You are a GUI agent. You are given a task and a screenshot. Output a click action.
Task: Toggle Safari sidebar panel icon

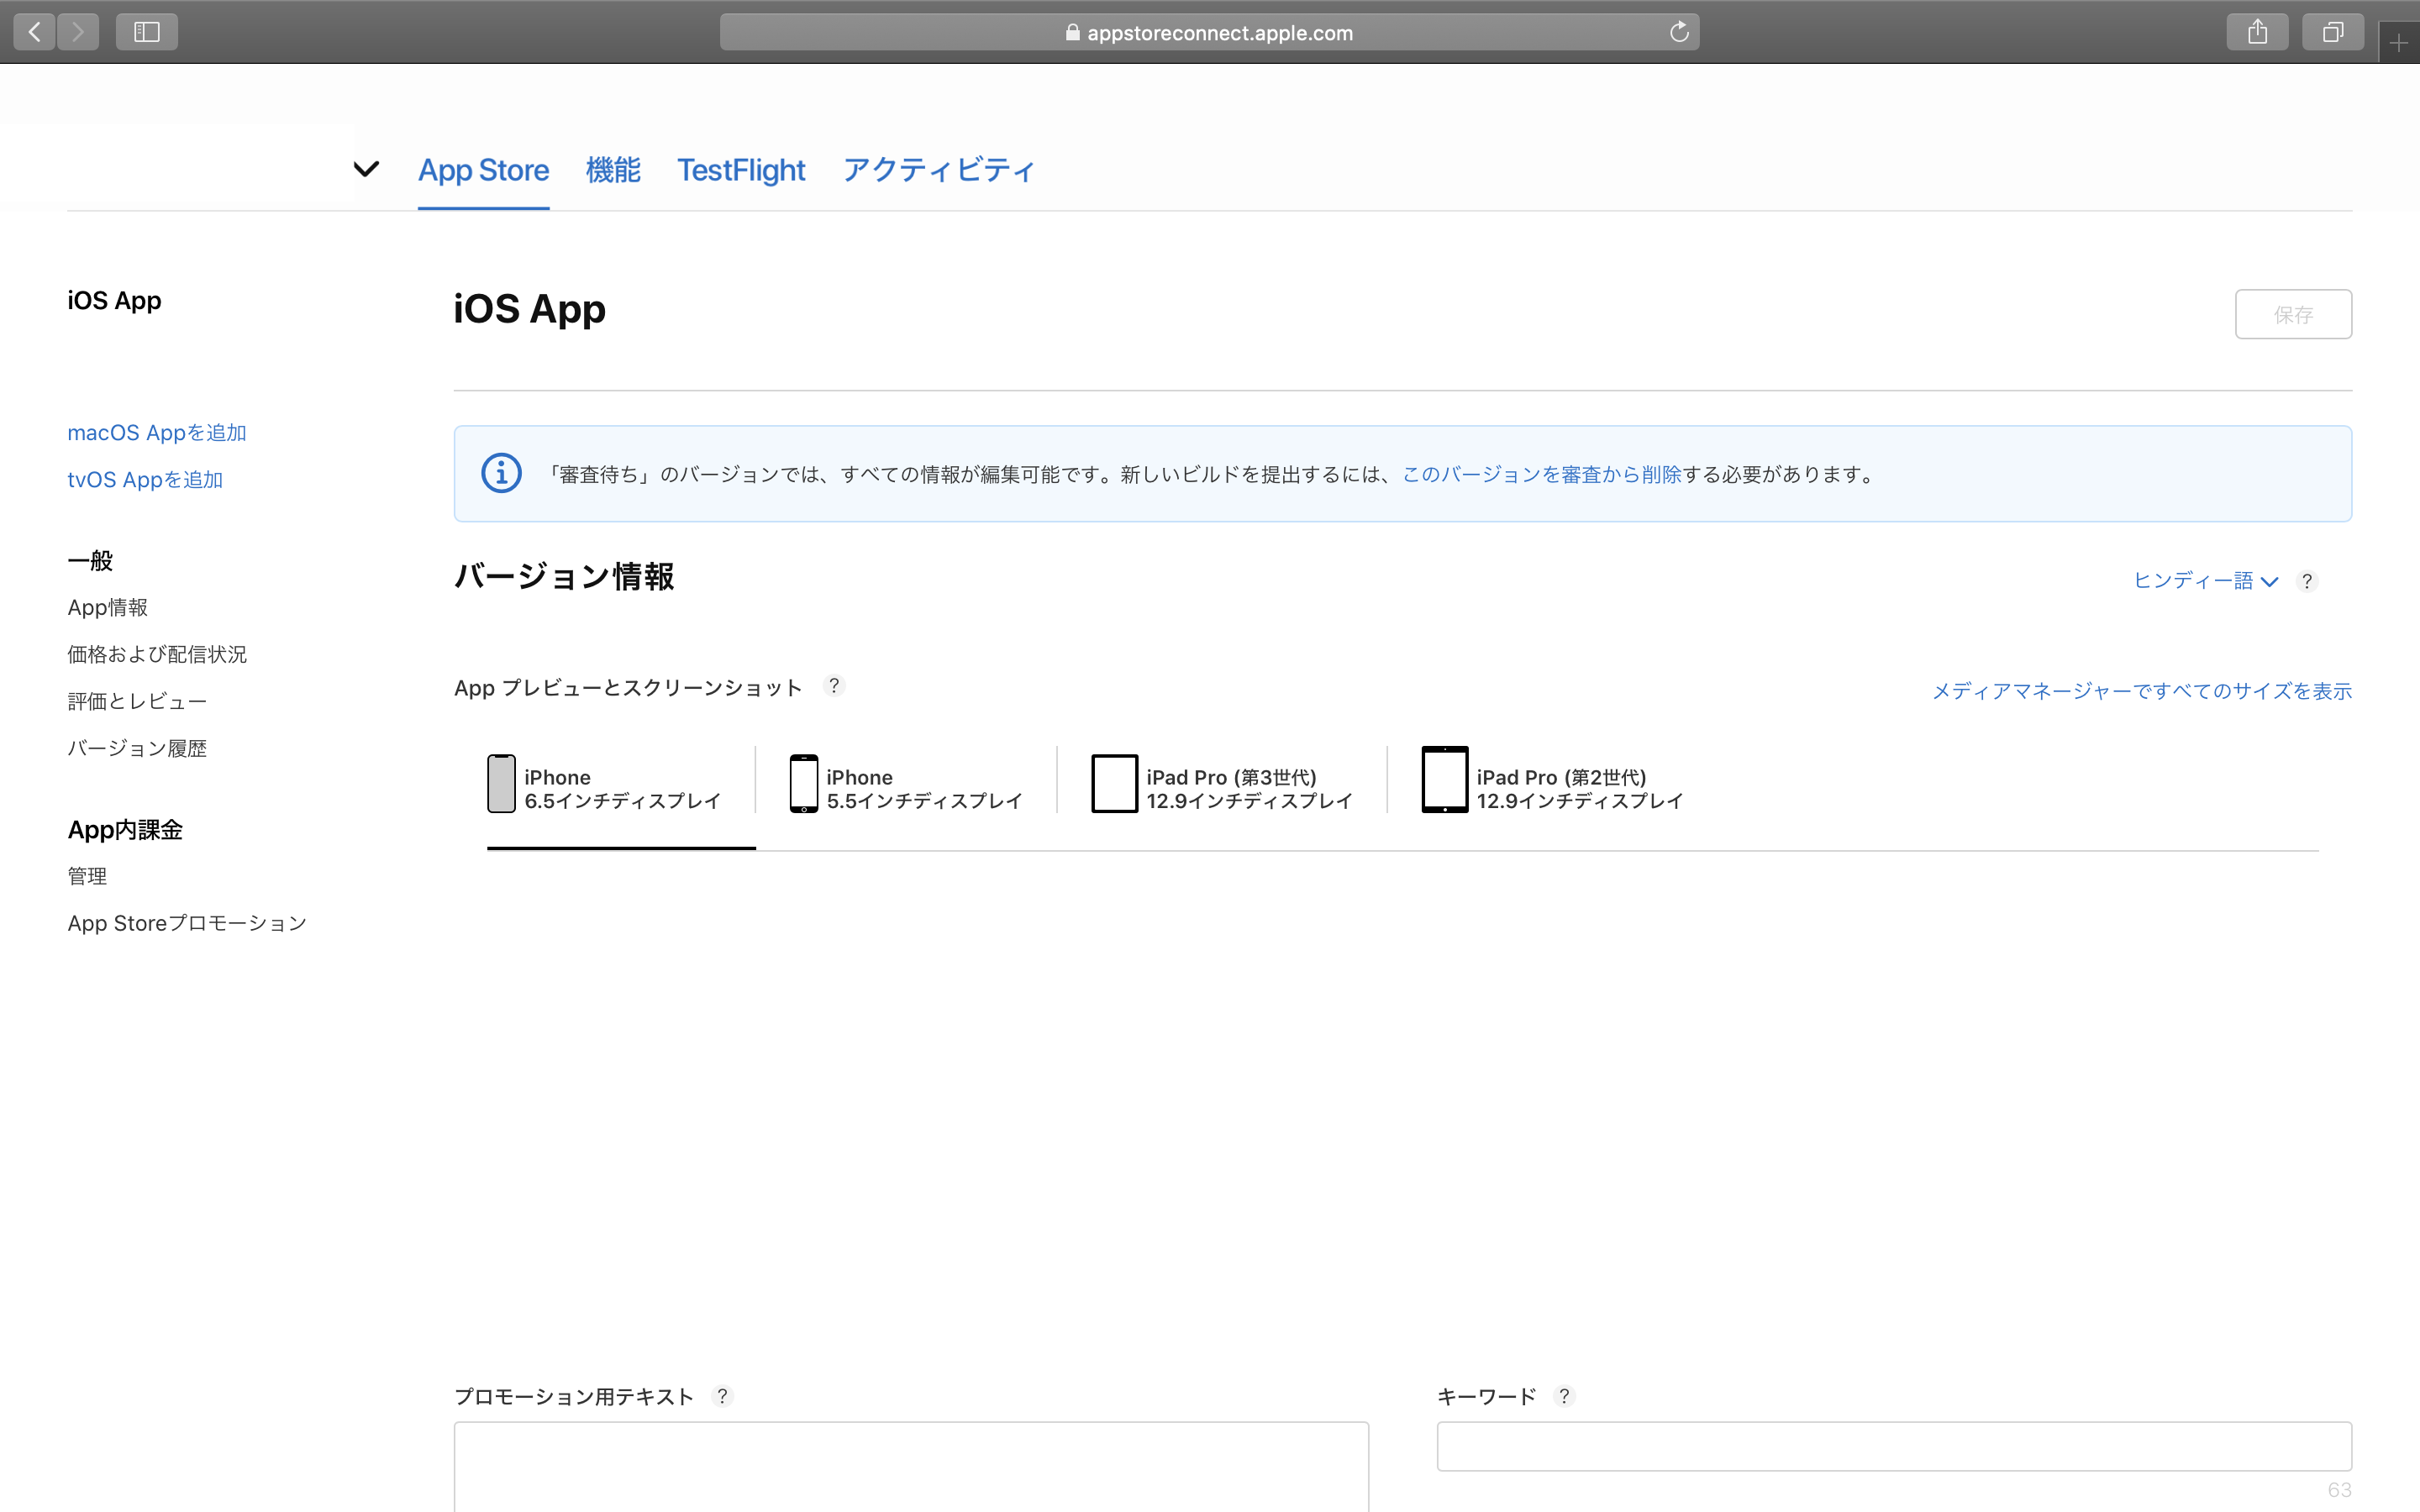[x=147, y=32]
